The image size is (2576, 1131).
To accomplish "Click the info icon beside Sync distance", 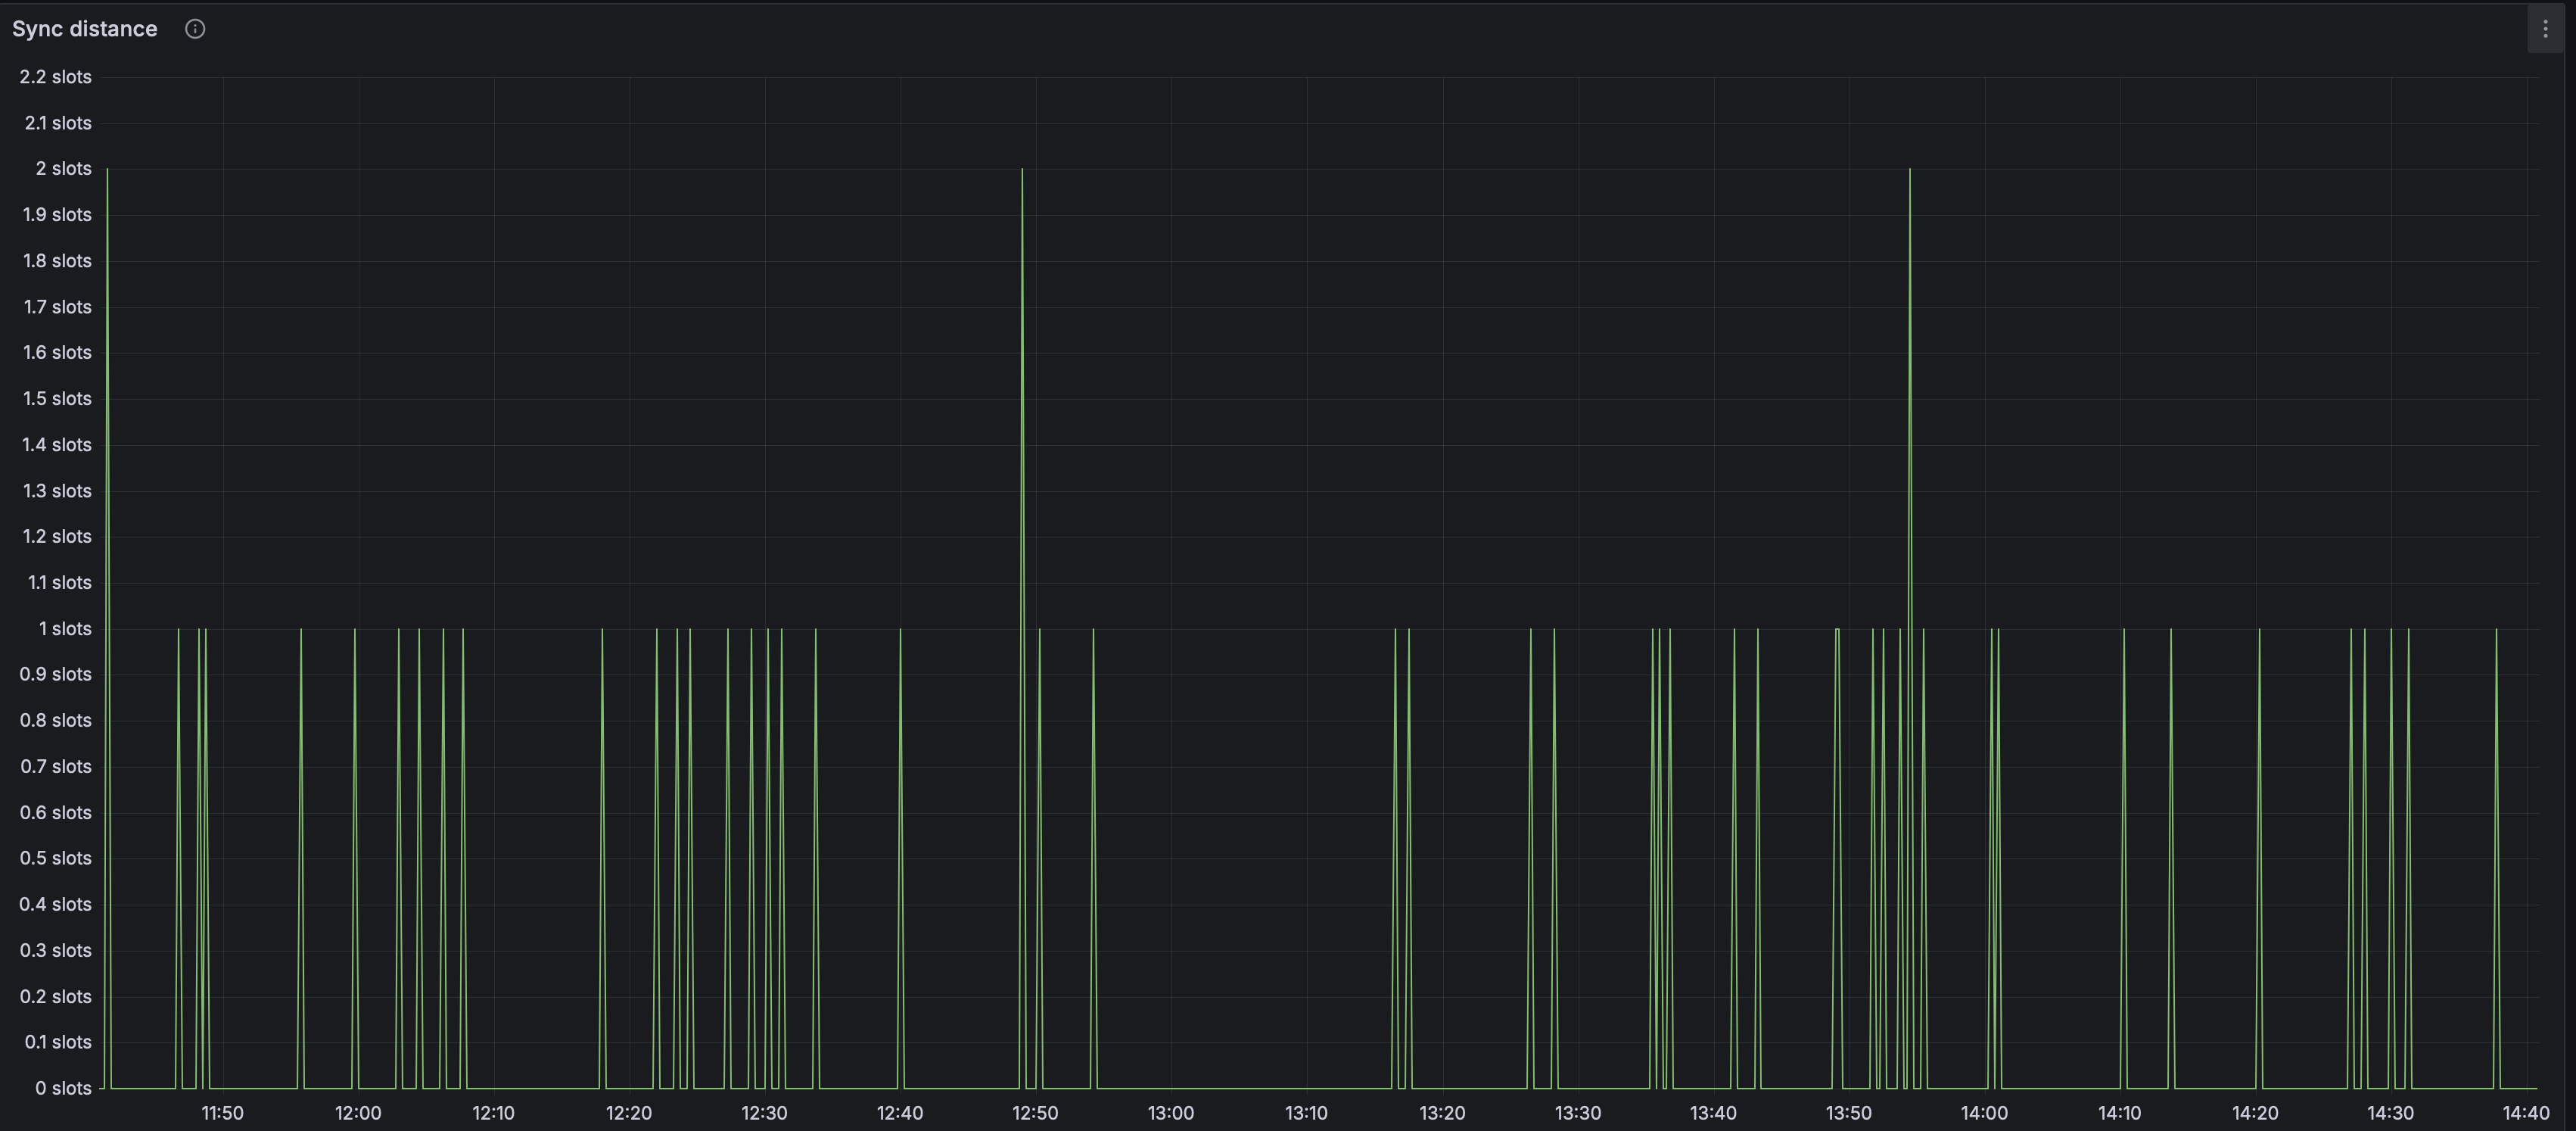I will pos(195,29).
